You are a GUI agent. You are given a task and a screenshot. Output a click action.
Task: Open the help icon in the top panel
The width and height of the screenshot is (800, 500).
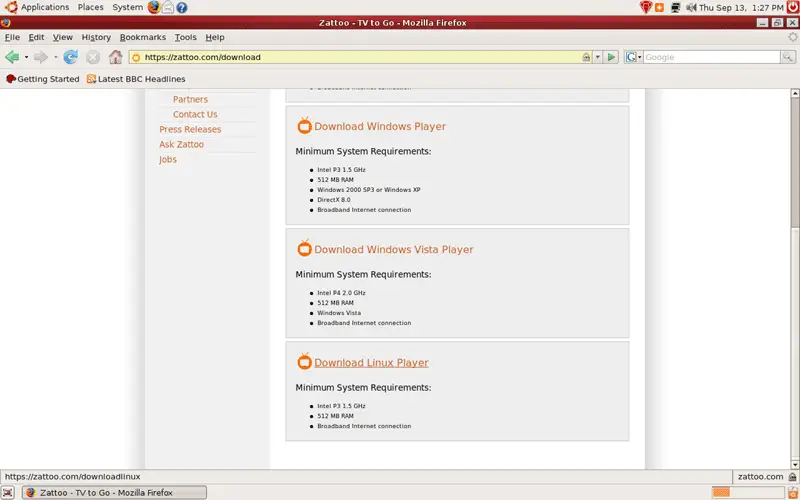(x=182, y=8)
